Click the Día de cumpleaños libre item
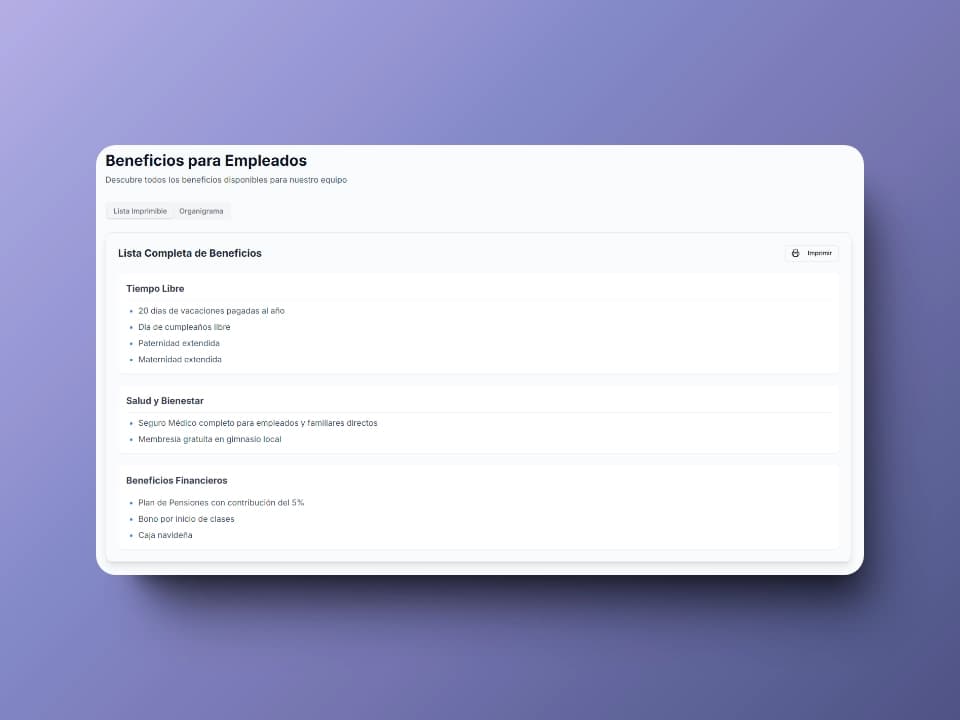 point(184,327)
